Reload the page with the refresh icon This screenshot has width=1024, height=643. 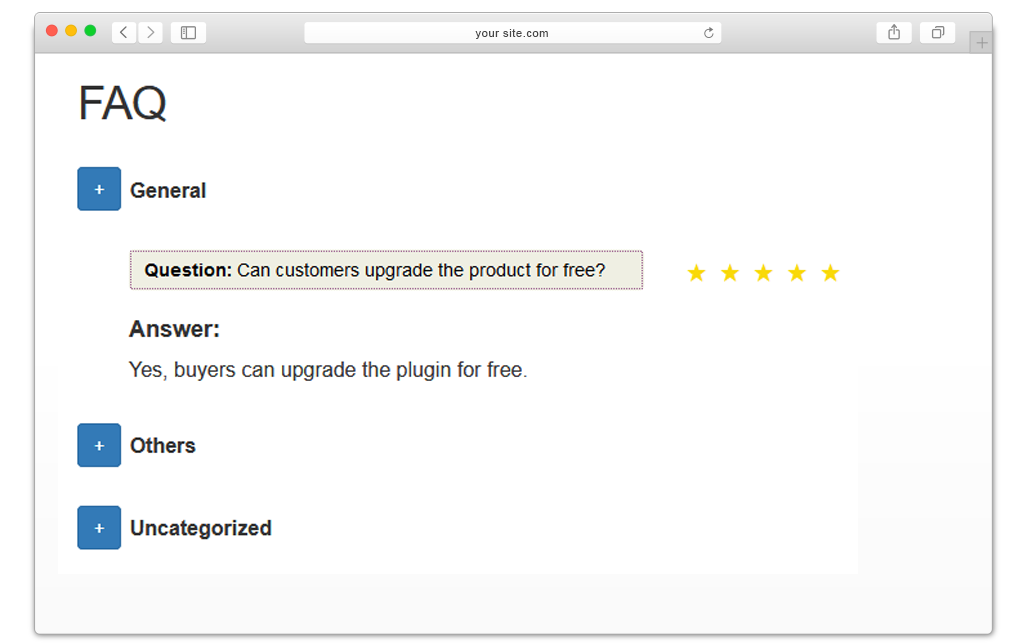tap(709, 33)
